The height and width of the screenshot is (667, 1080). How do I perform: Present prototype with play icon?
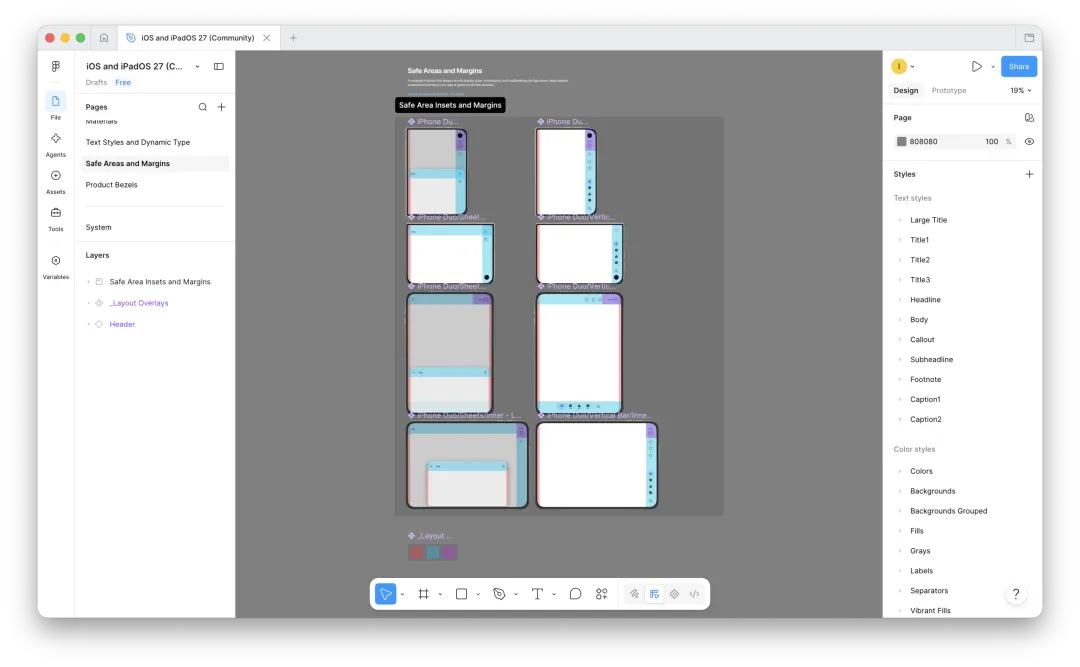click(977, 67)
